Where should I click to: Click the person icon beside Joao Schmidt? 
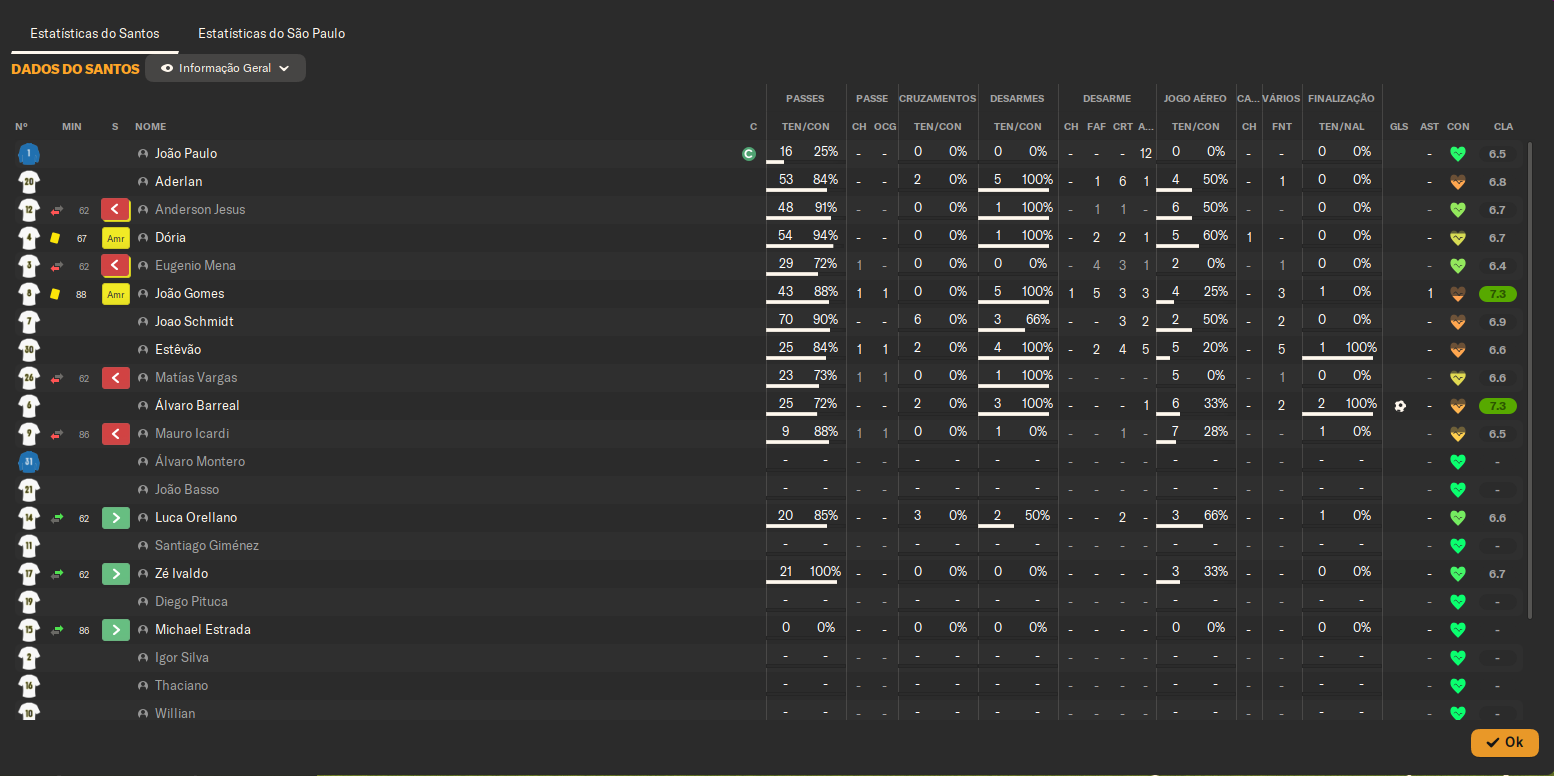(x=143, y=322)
